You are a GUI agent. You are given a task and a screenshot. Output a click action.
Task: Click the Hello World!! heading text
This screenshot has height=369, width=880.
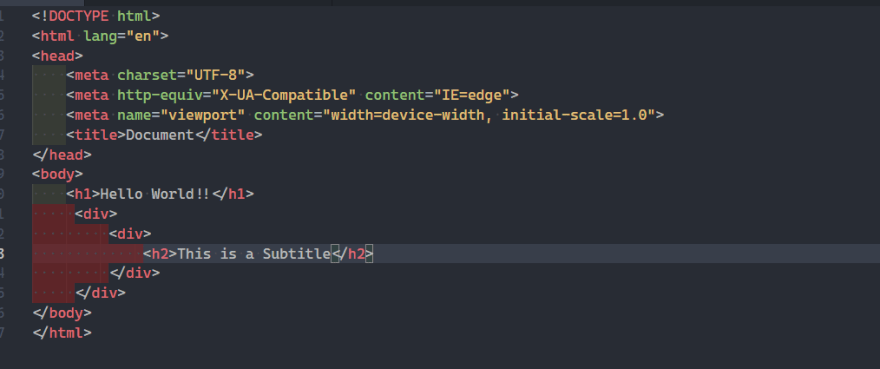[155, 194]
